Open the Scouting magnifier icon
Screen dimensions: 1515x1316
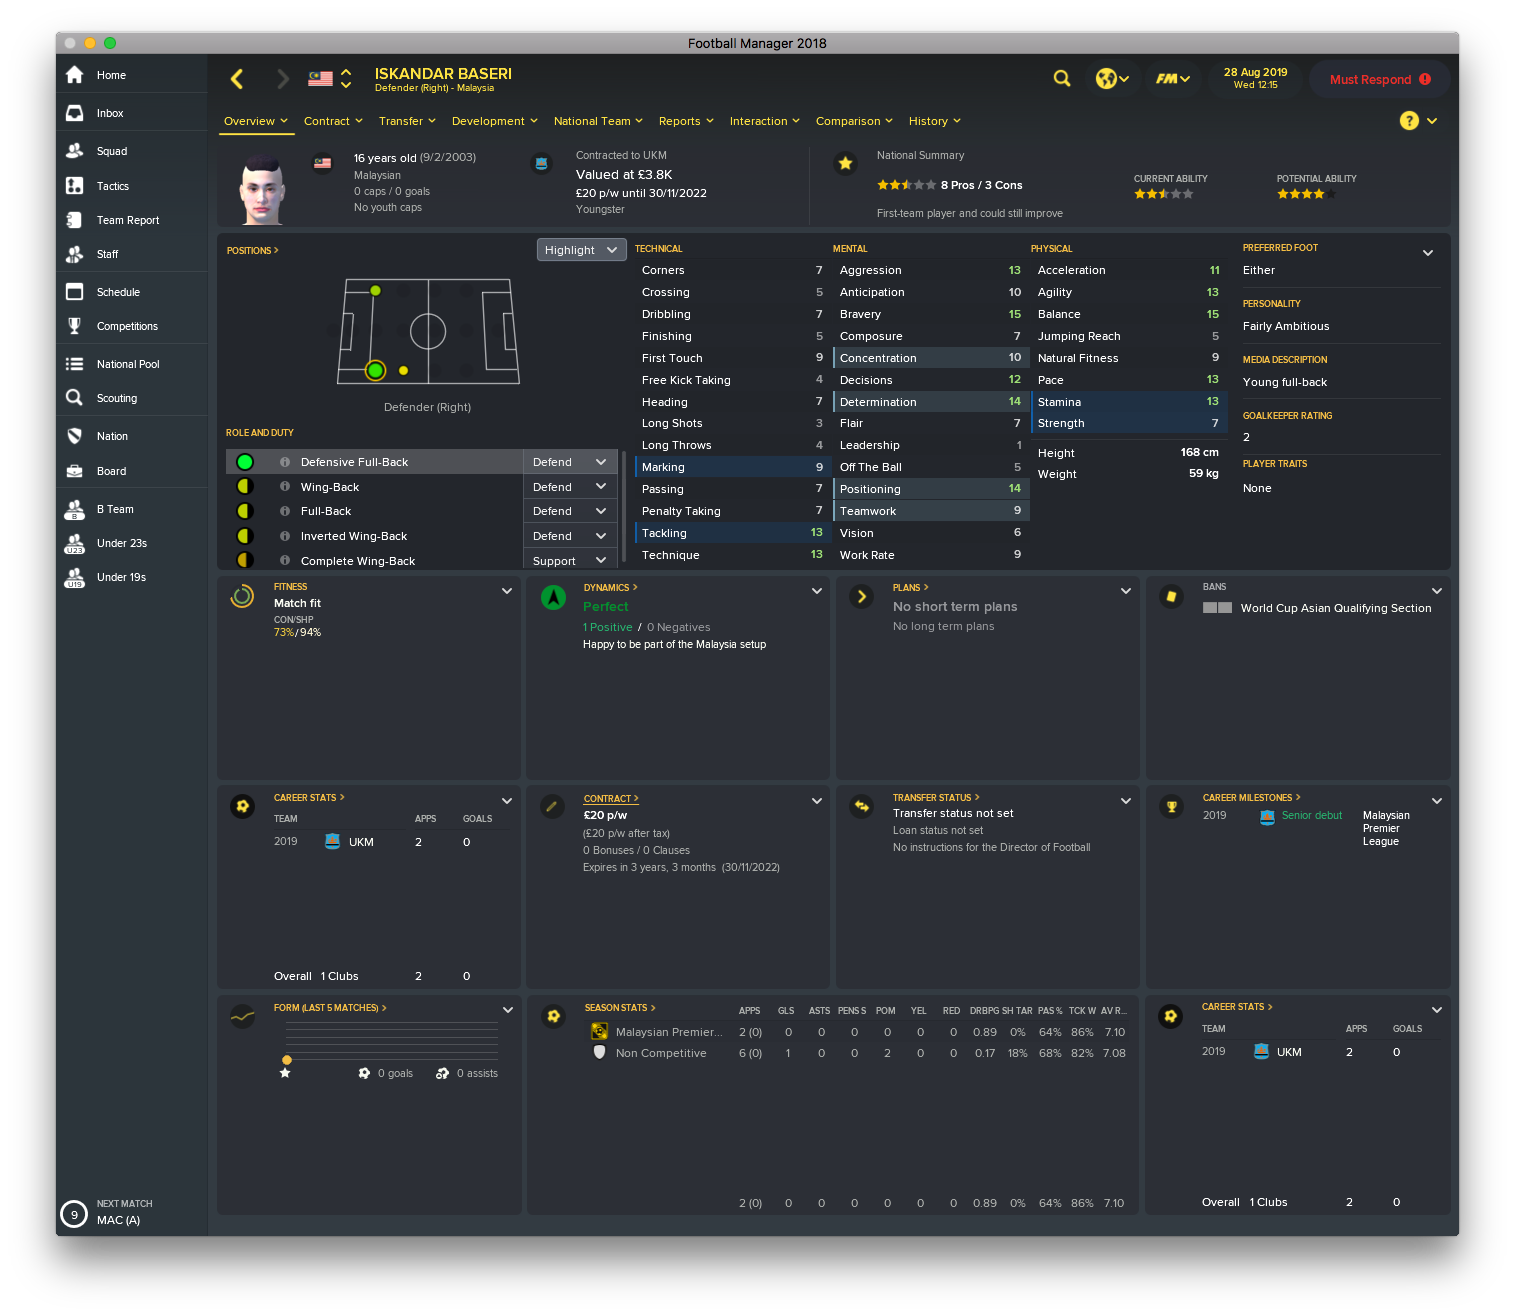tap(74, 398)
